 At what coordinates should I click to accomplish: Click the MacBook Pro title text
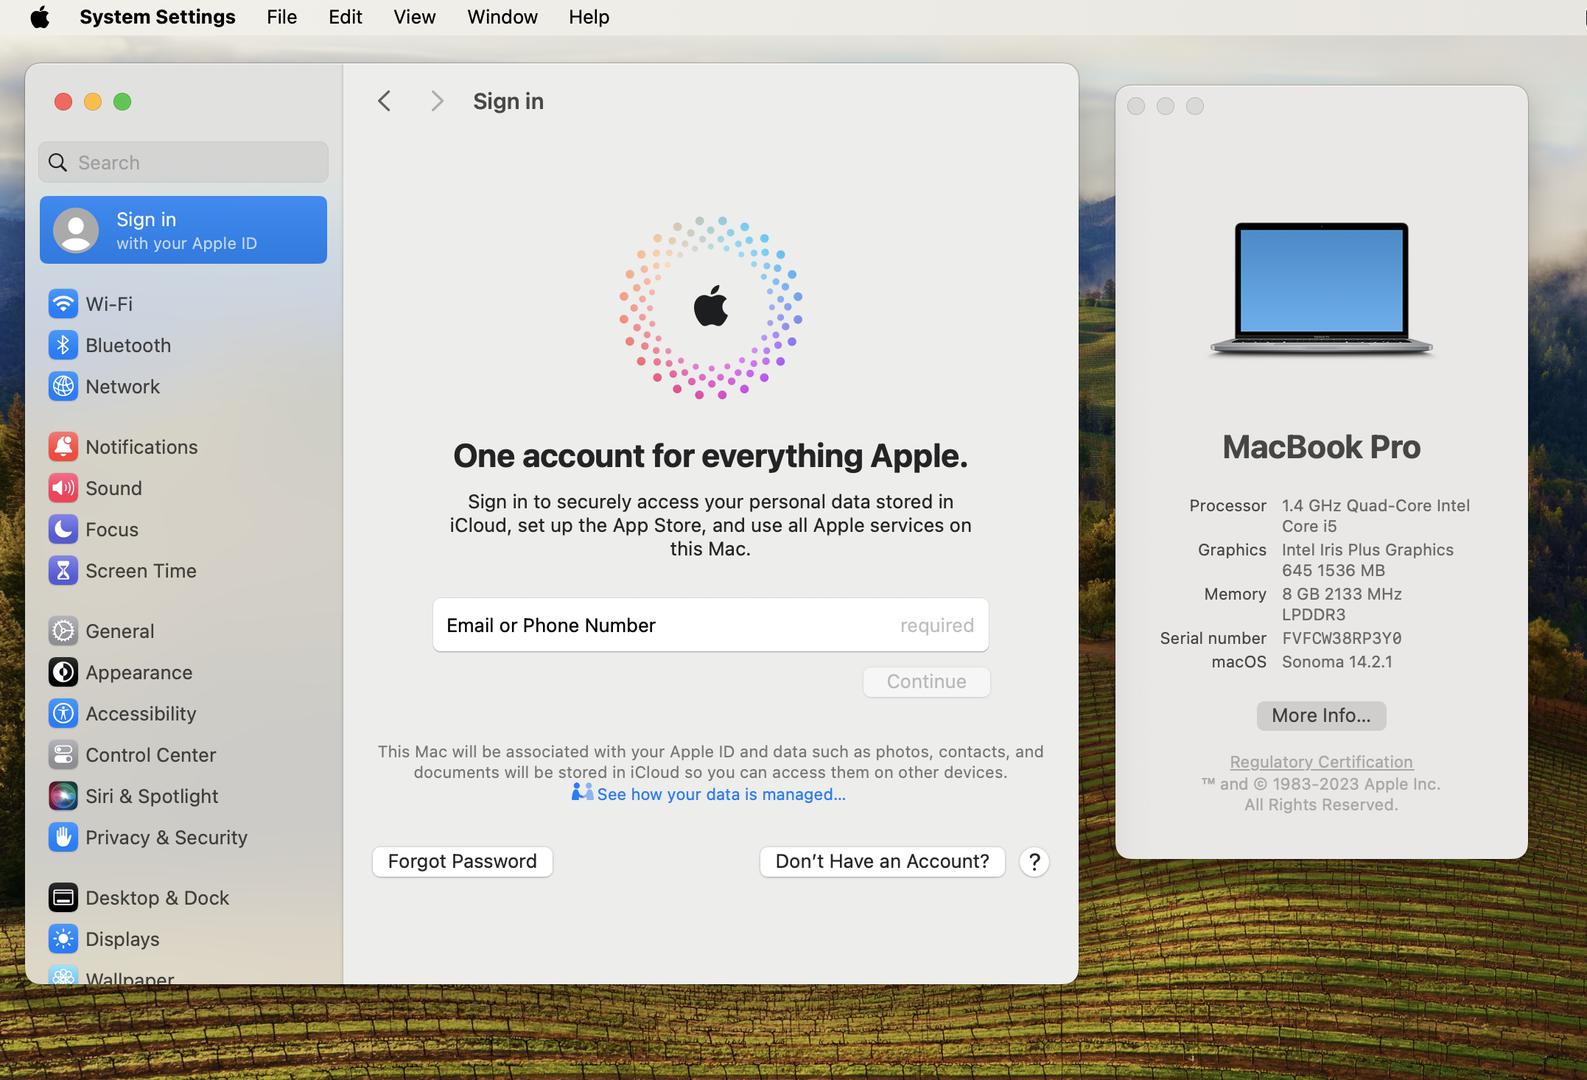pyautogui.click(x=1321, y=447)
